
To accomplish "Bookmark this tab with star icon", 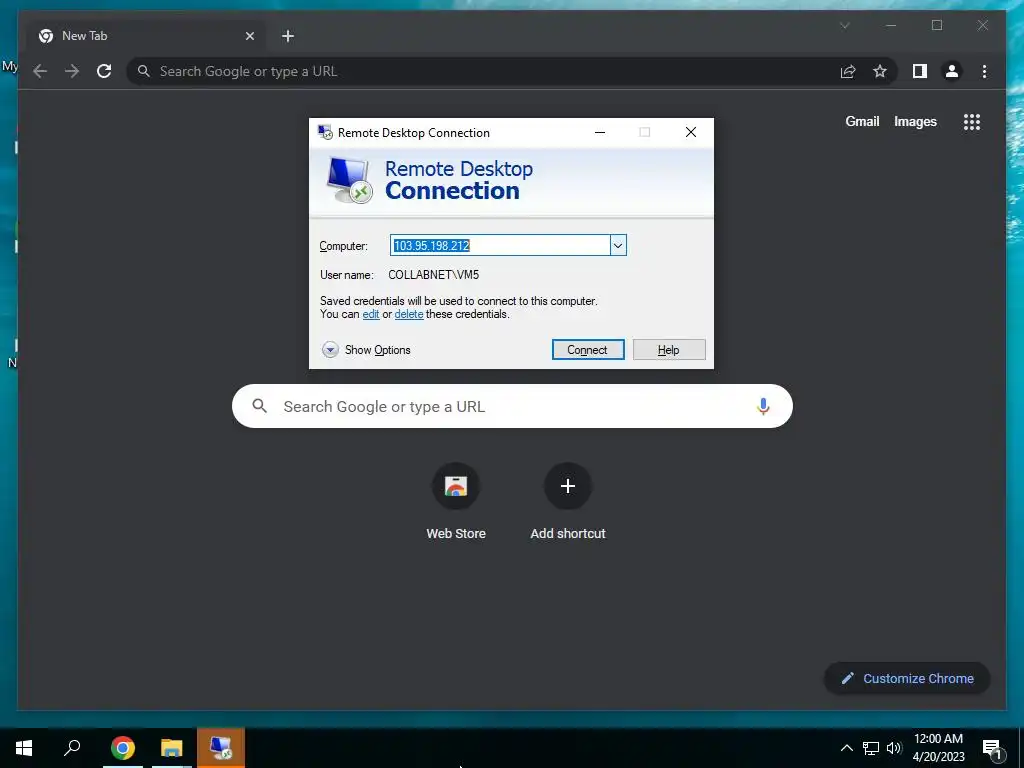I will (880, 71).
